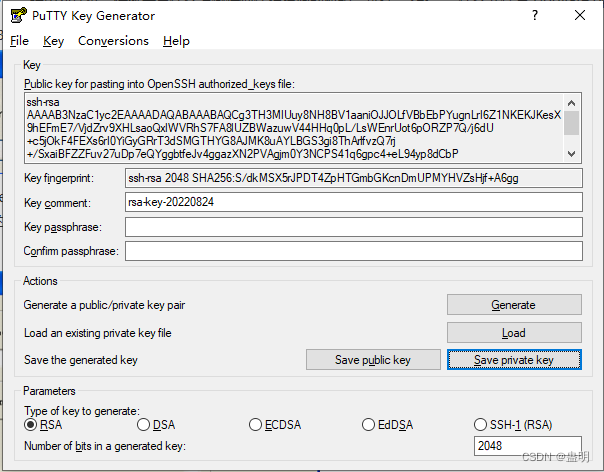Close the PuTTY Key Generator window
The height and width of the screenshot is (472, 604).
(x=580, y=15)
